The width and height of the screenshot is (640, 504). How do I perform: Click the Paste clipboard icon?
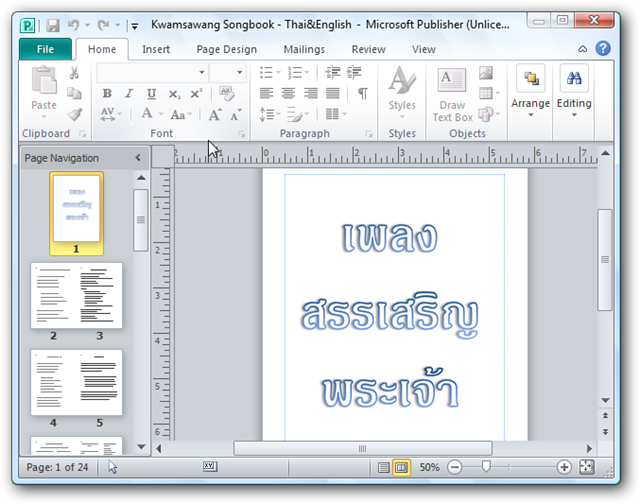[44, 80]
